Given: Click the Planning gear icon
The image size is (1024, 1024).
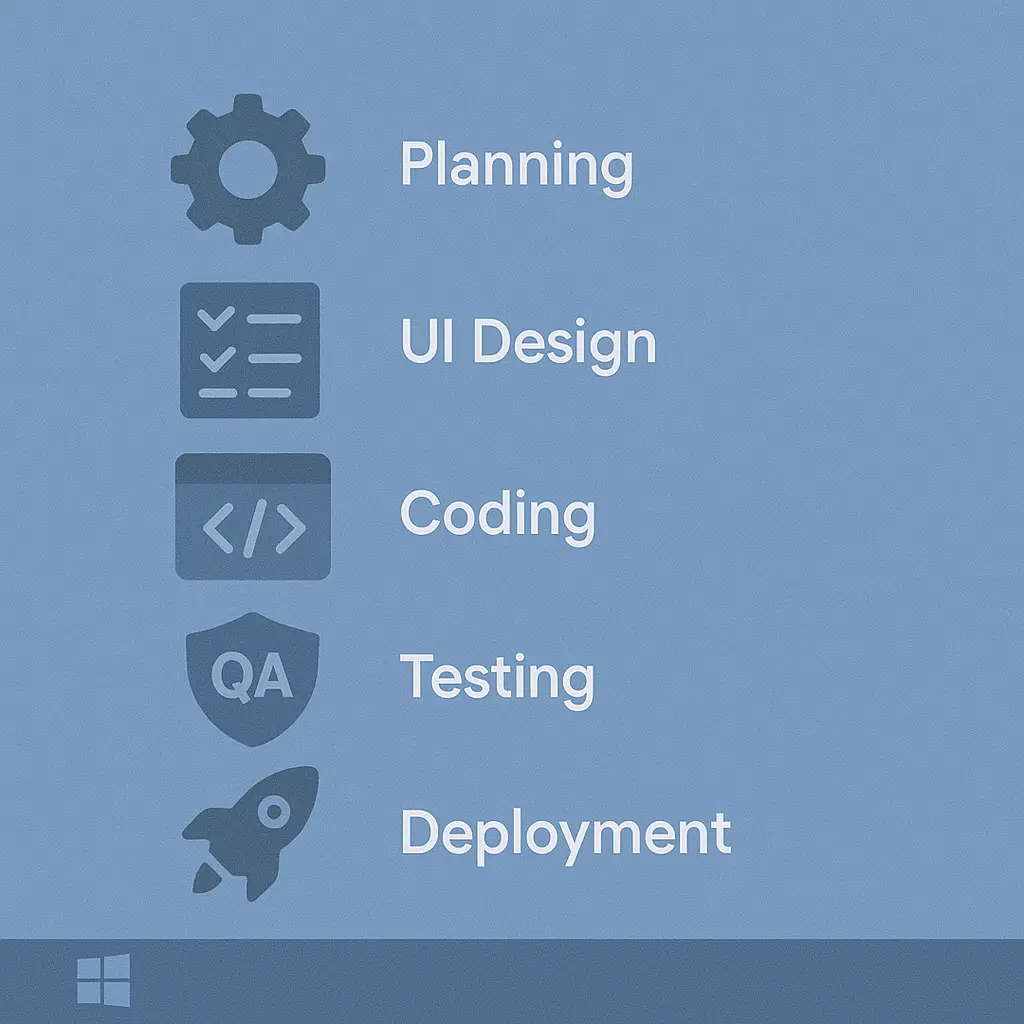Looking at the screenshot, I should (248, 168).
